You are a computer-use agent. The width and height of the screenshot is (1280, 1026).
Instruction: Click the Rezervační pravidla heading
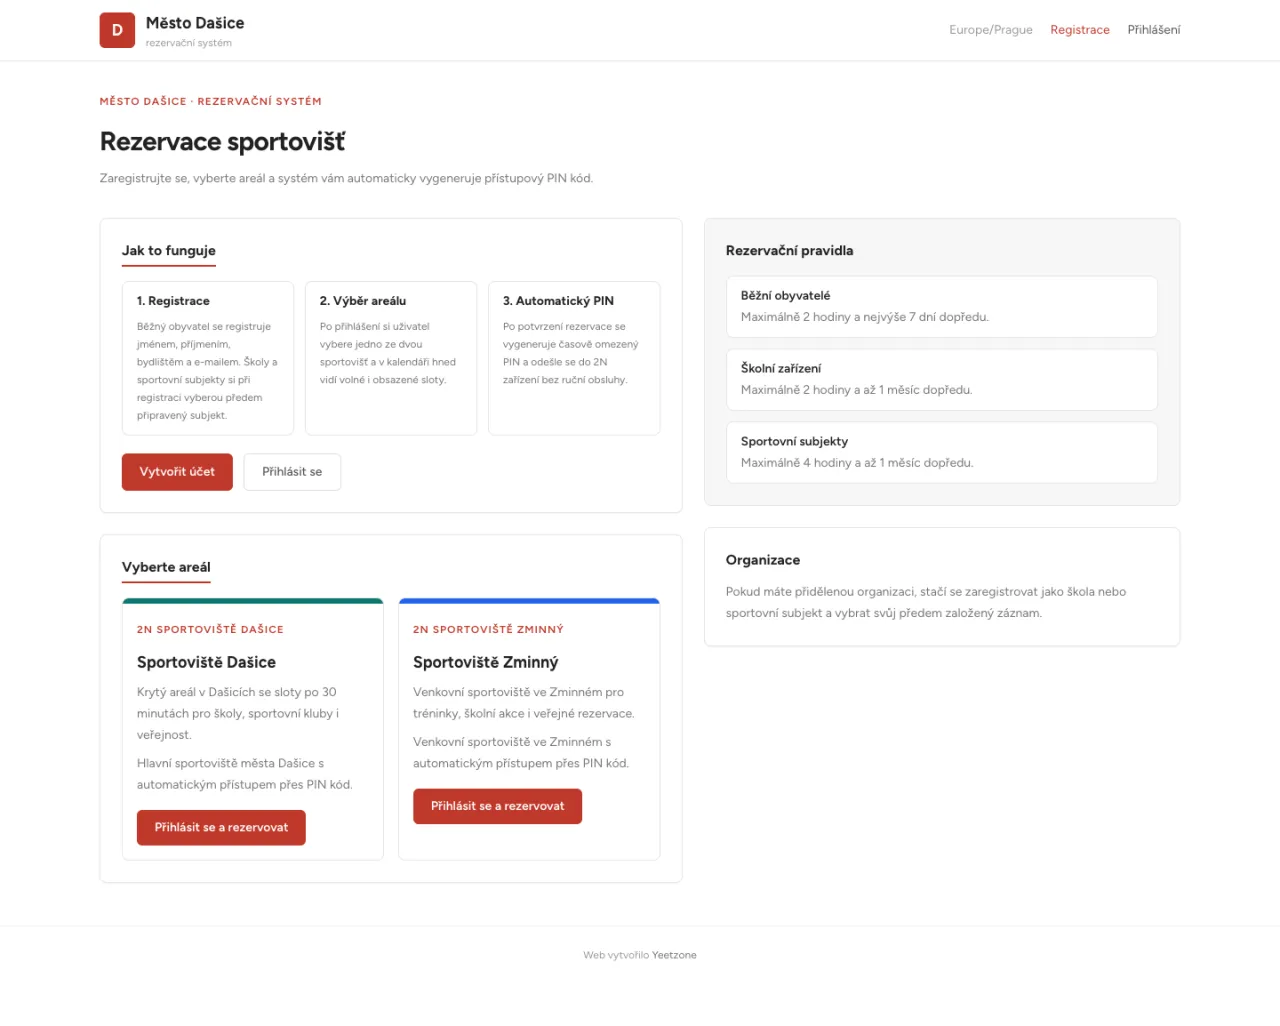(789, 251)
